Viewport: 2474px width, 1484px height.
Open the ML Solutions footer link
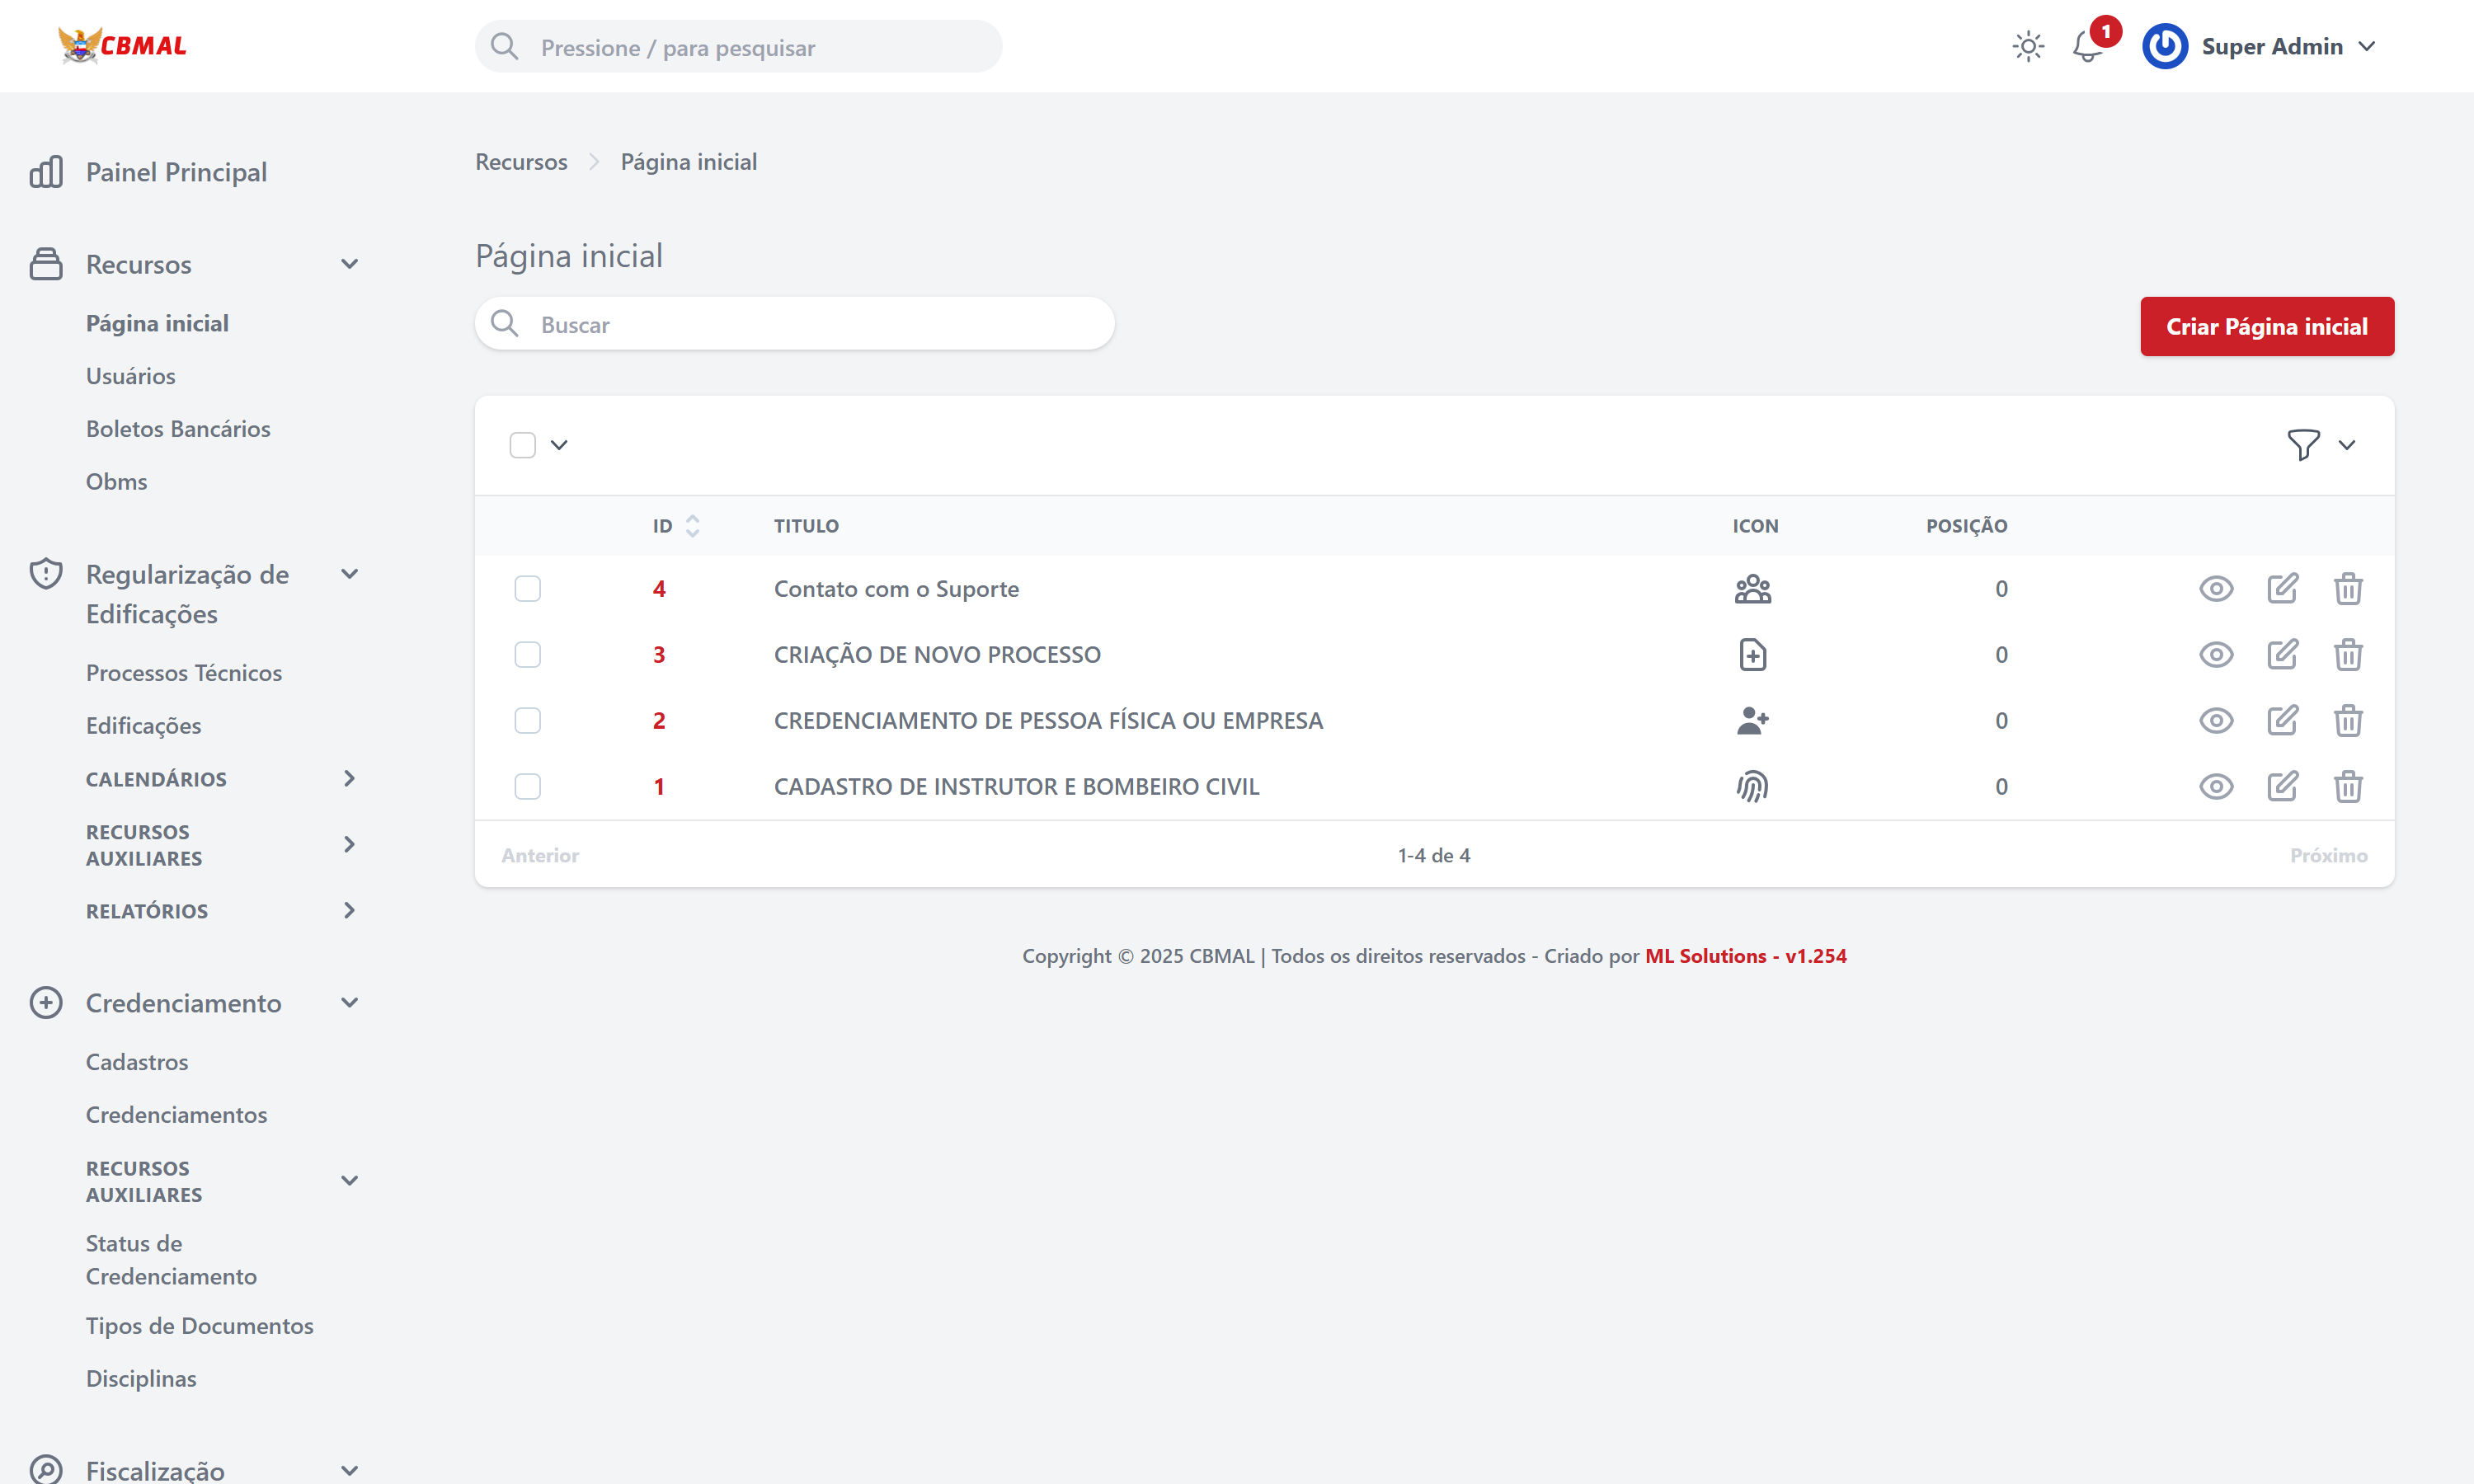(1745, 956)
